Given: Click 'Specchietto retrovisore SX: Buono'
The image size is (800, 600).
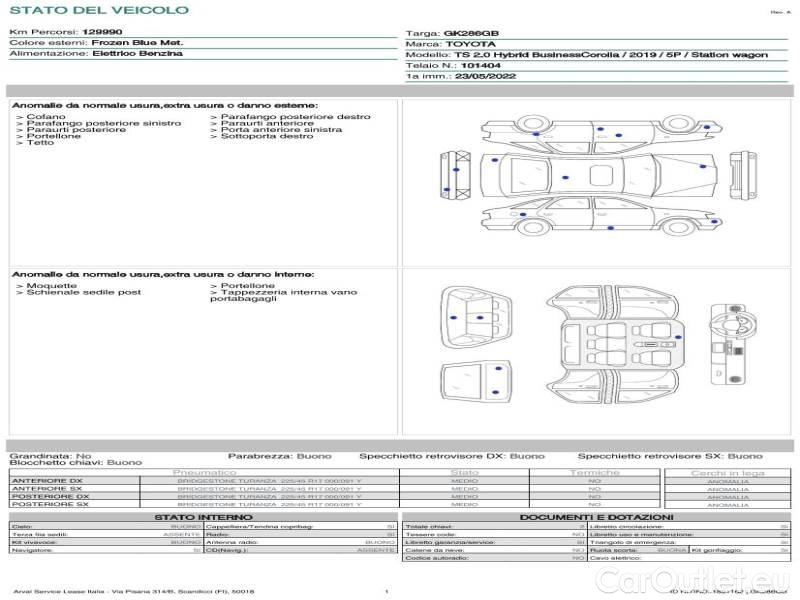Looking at the screenshot, I should pos(670,456).
